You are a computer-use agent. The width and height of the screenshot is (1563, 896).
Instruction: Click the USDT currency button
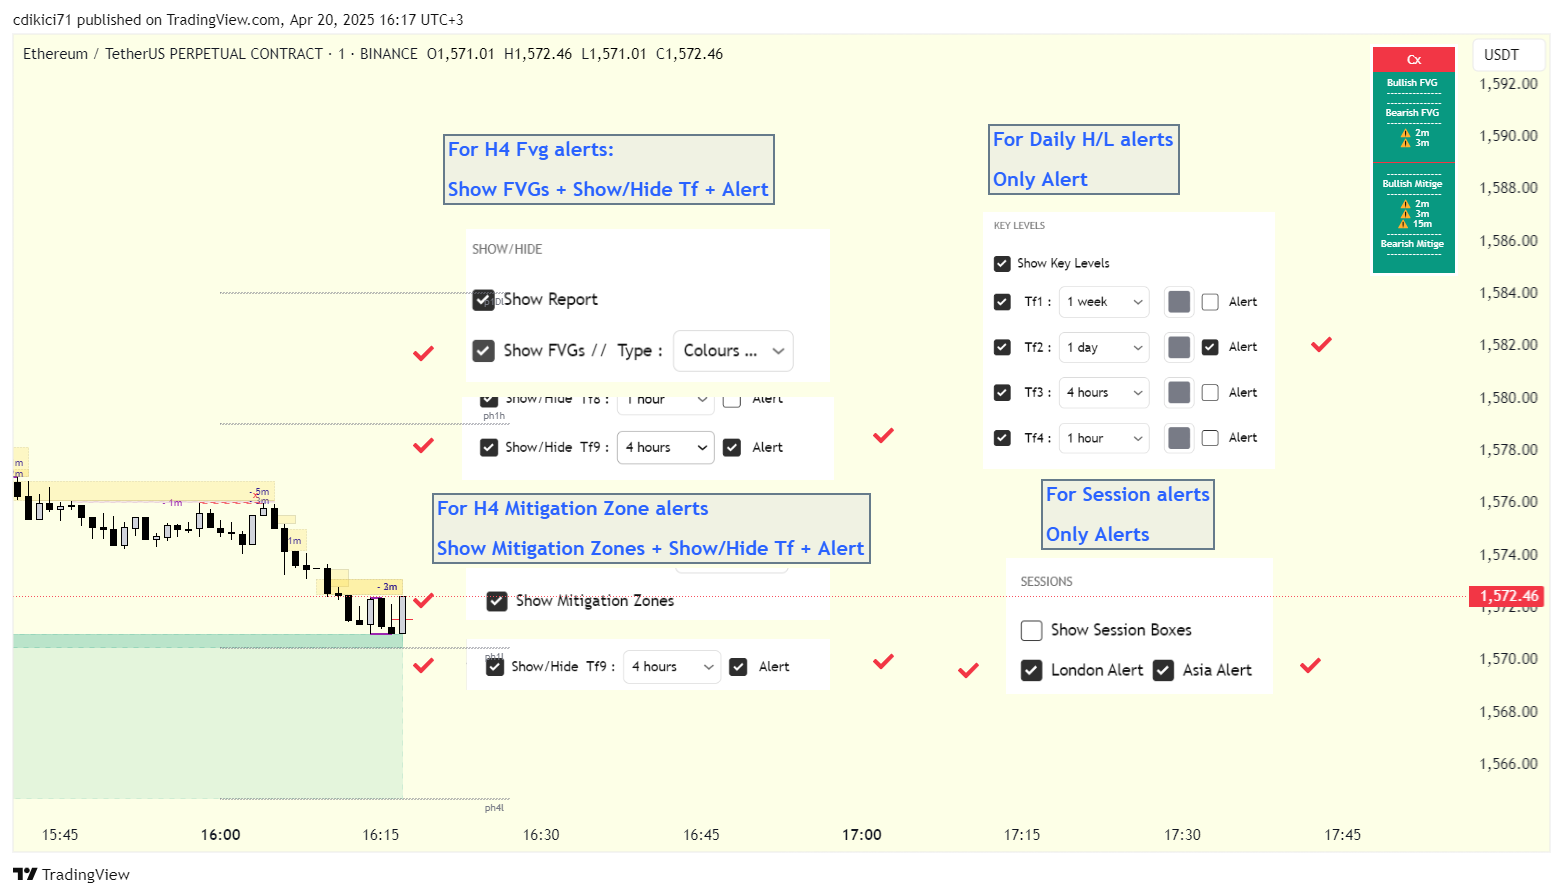click(x=1509, y=55)
